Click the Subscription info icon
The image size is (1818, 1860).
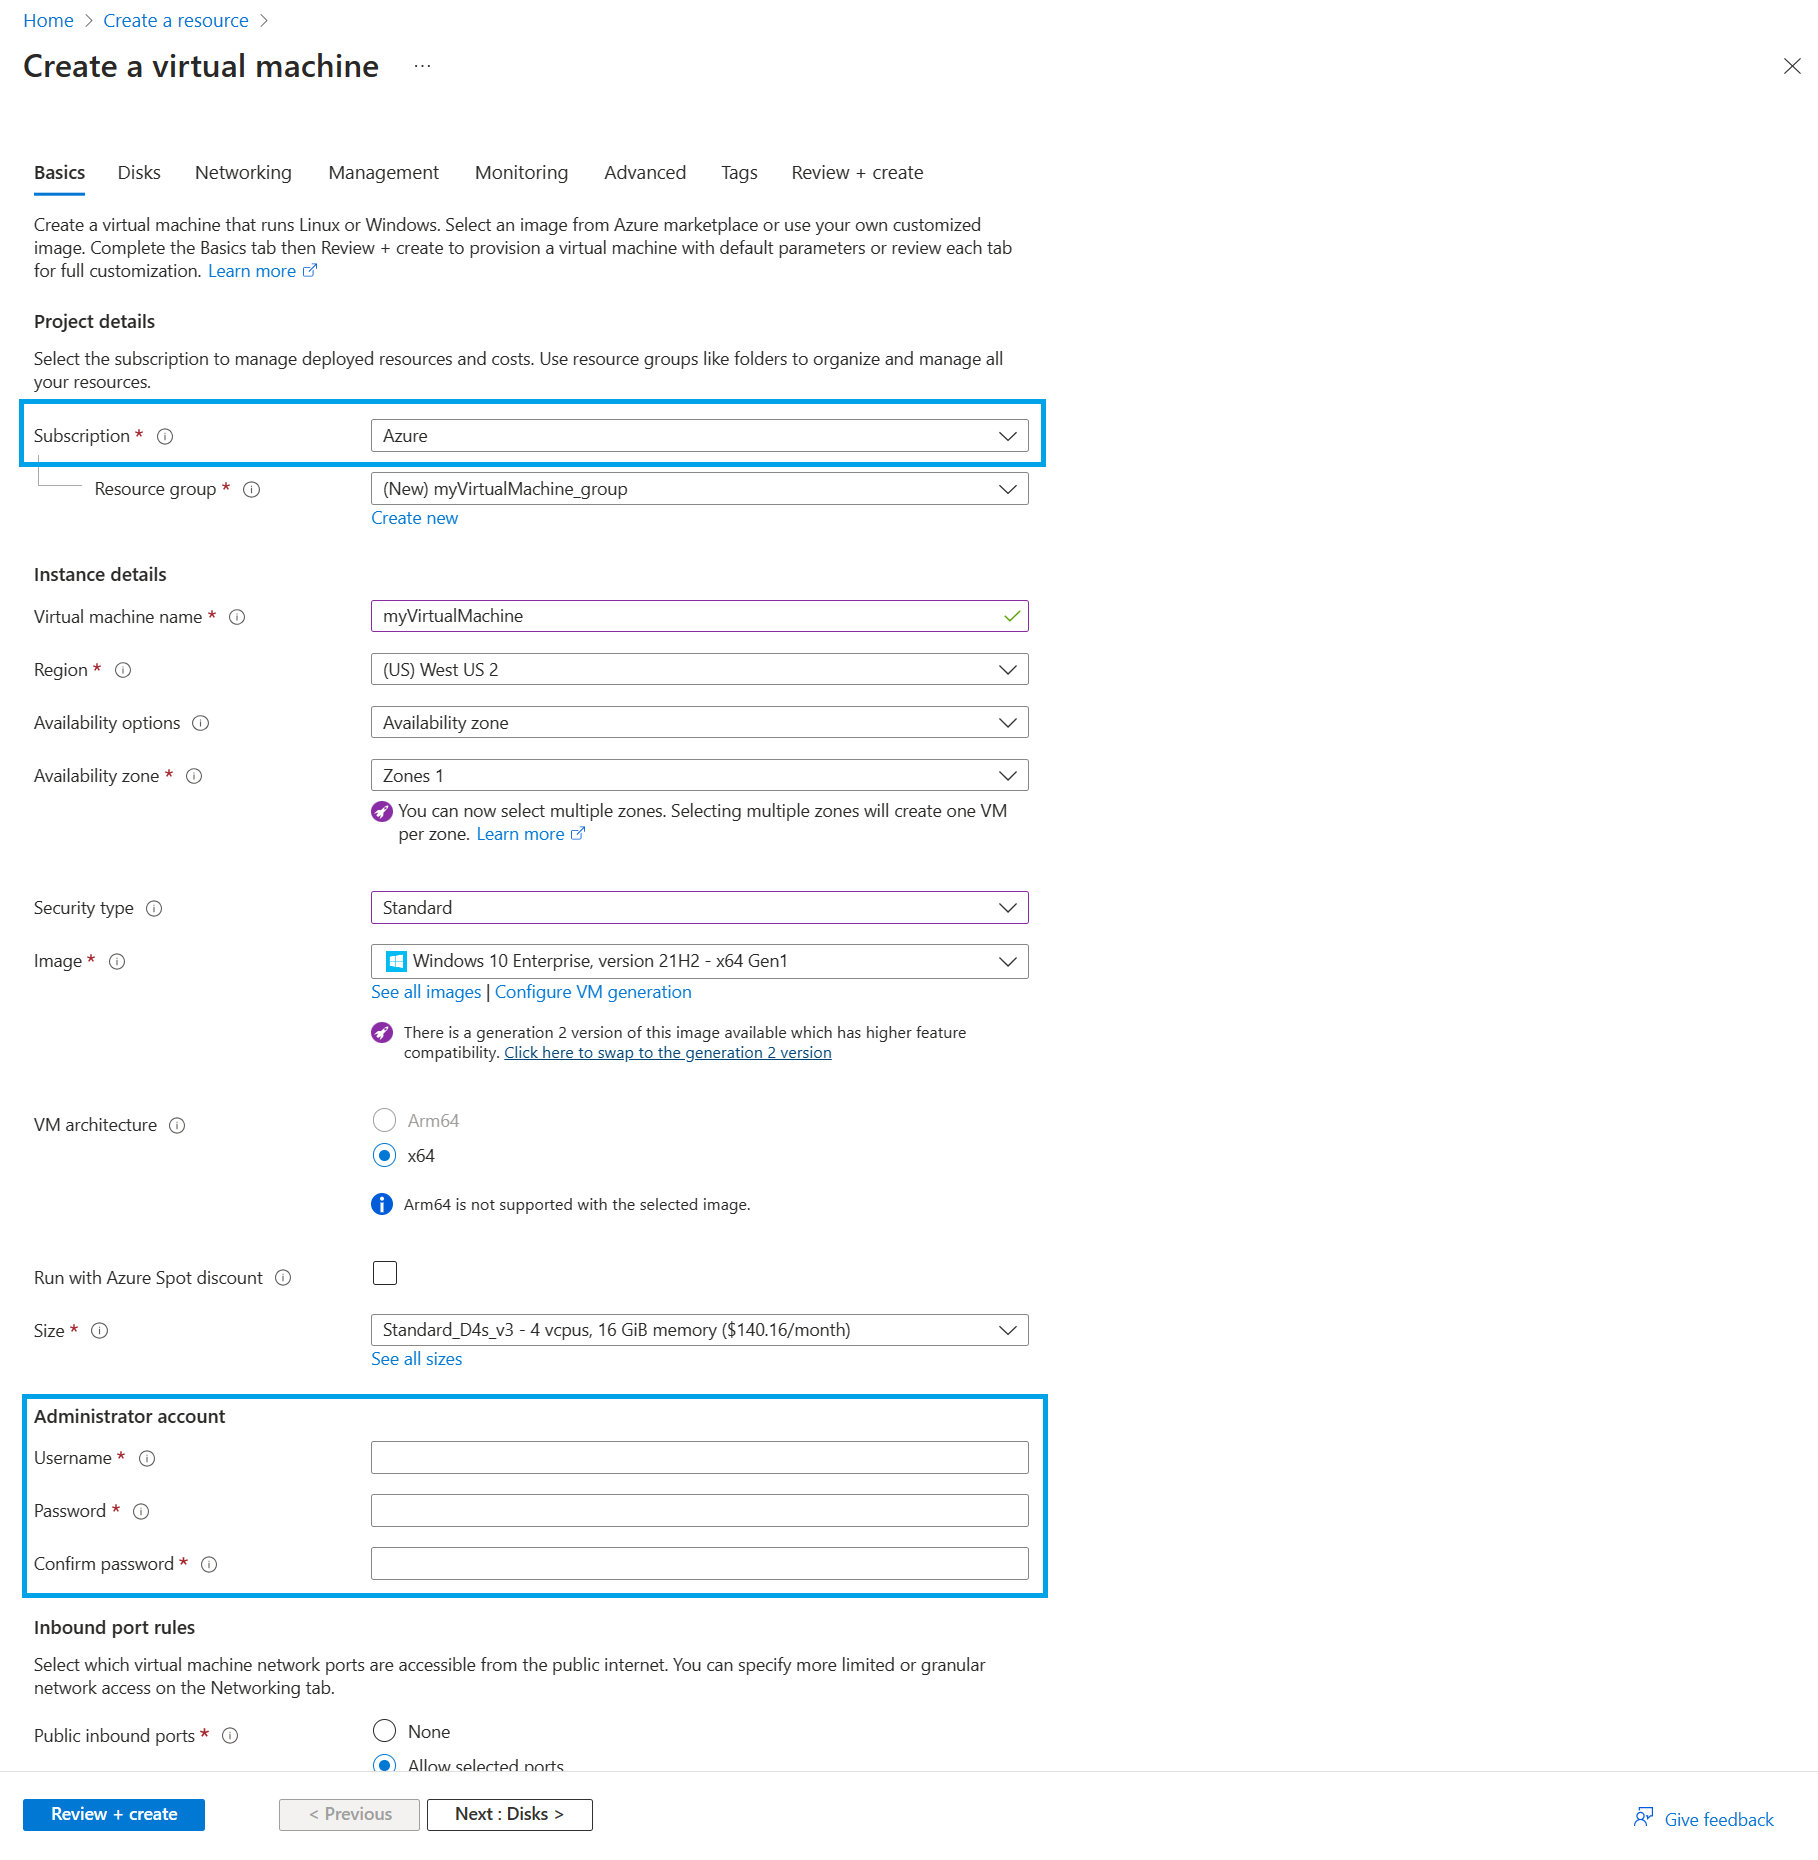point(165,437)
